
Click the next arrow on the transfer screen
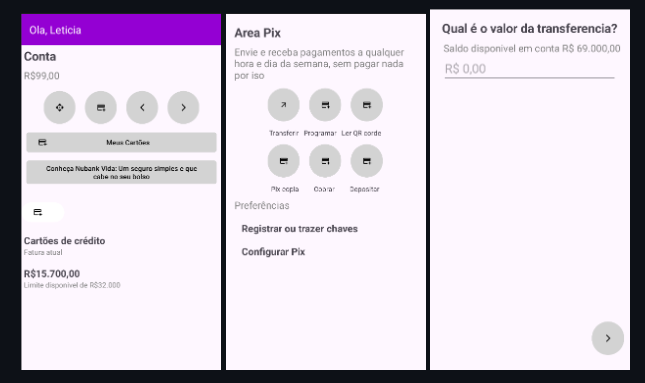pyautogui.click(x=608, y=338)
